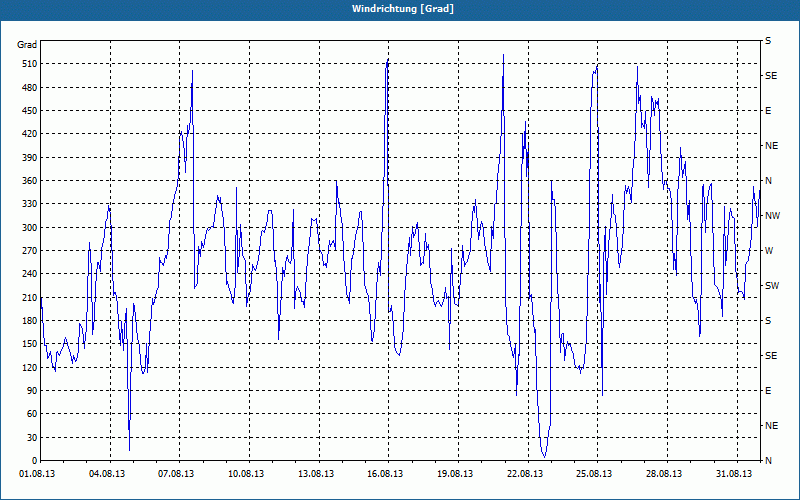Select the y-axis value 390

(28, 158)
